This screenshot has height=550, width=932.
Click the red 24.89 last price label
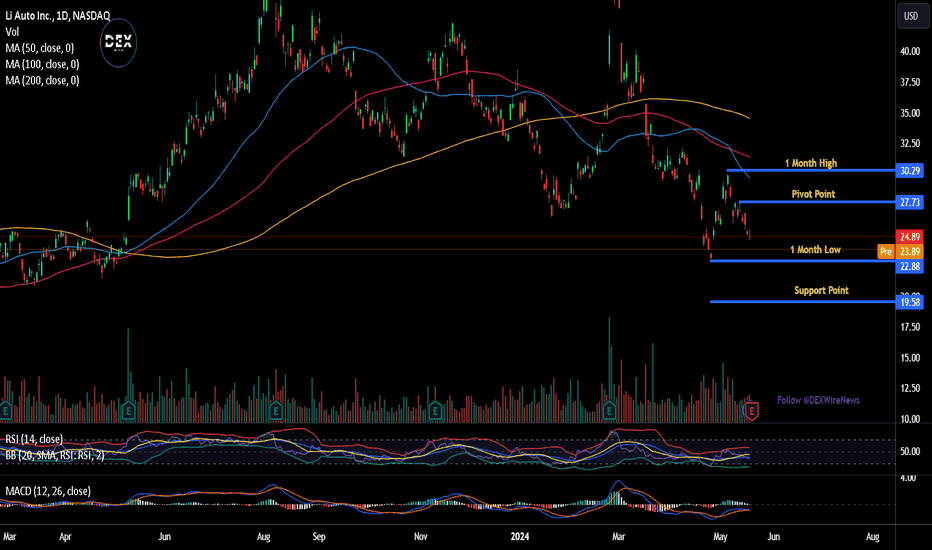click(x=909, y=237)
